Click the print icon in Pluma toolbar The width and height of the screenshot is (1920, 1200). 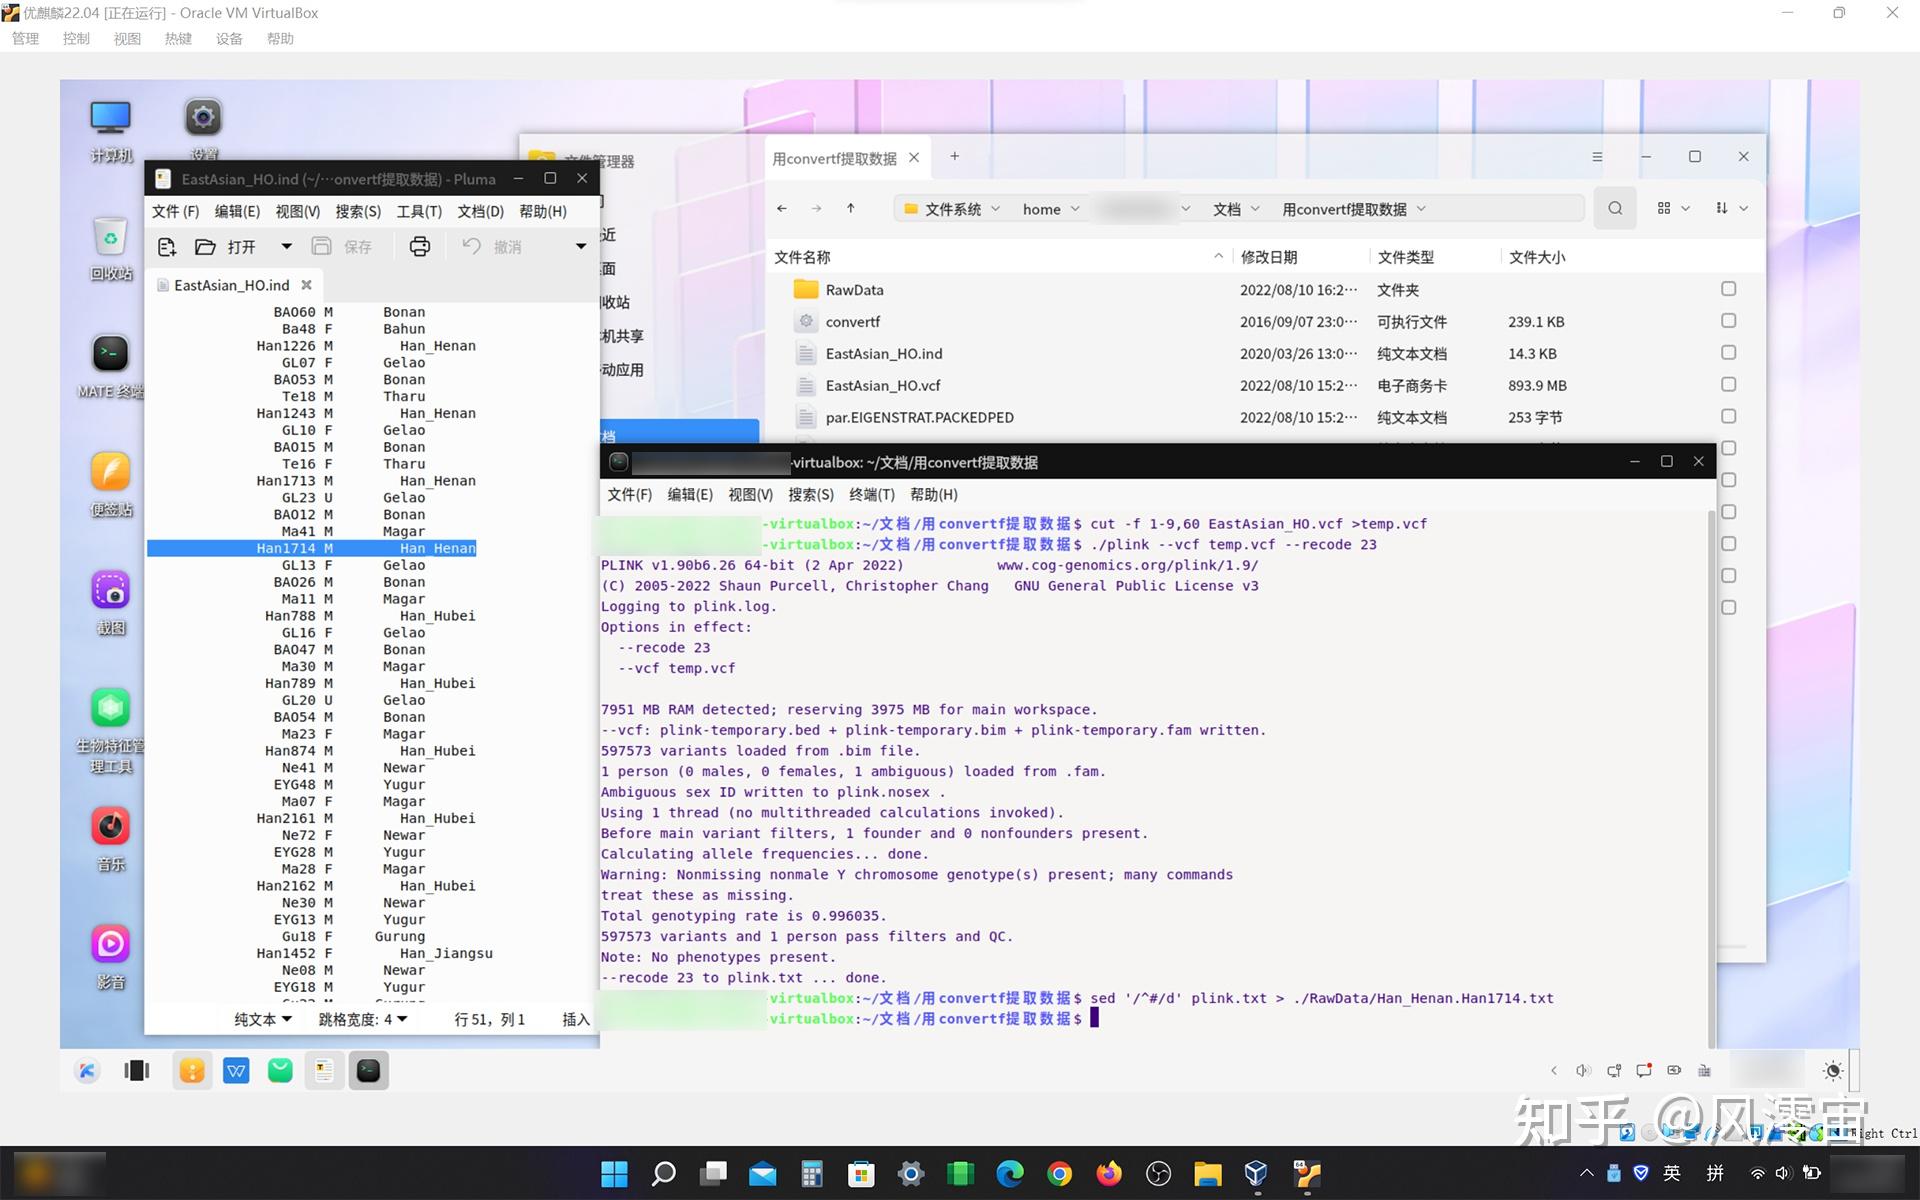[x=419, y=246]
